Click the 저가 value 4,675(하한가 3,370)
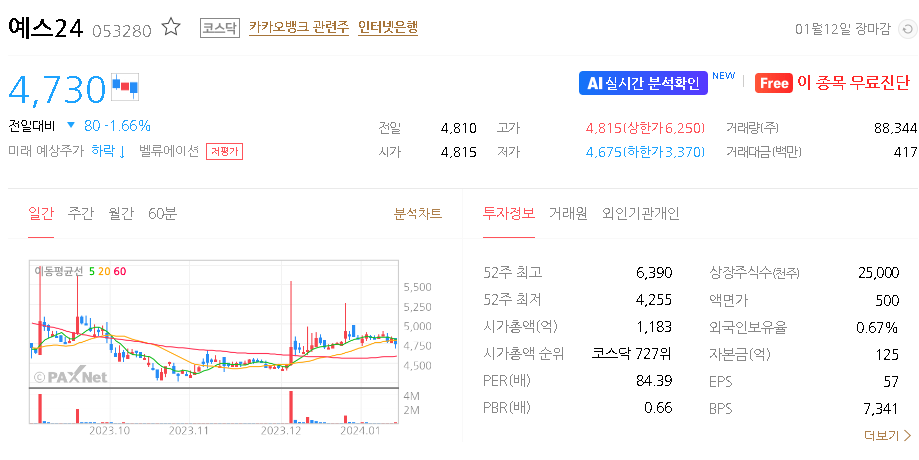 click(x=645, y=152)
